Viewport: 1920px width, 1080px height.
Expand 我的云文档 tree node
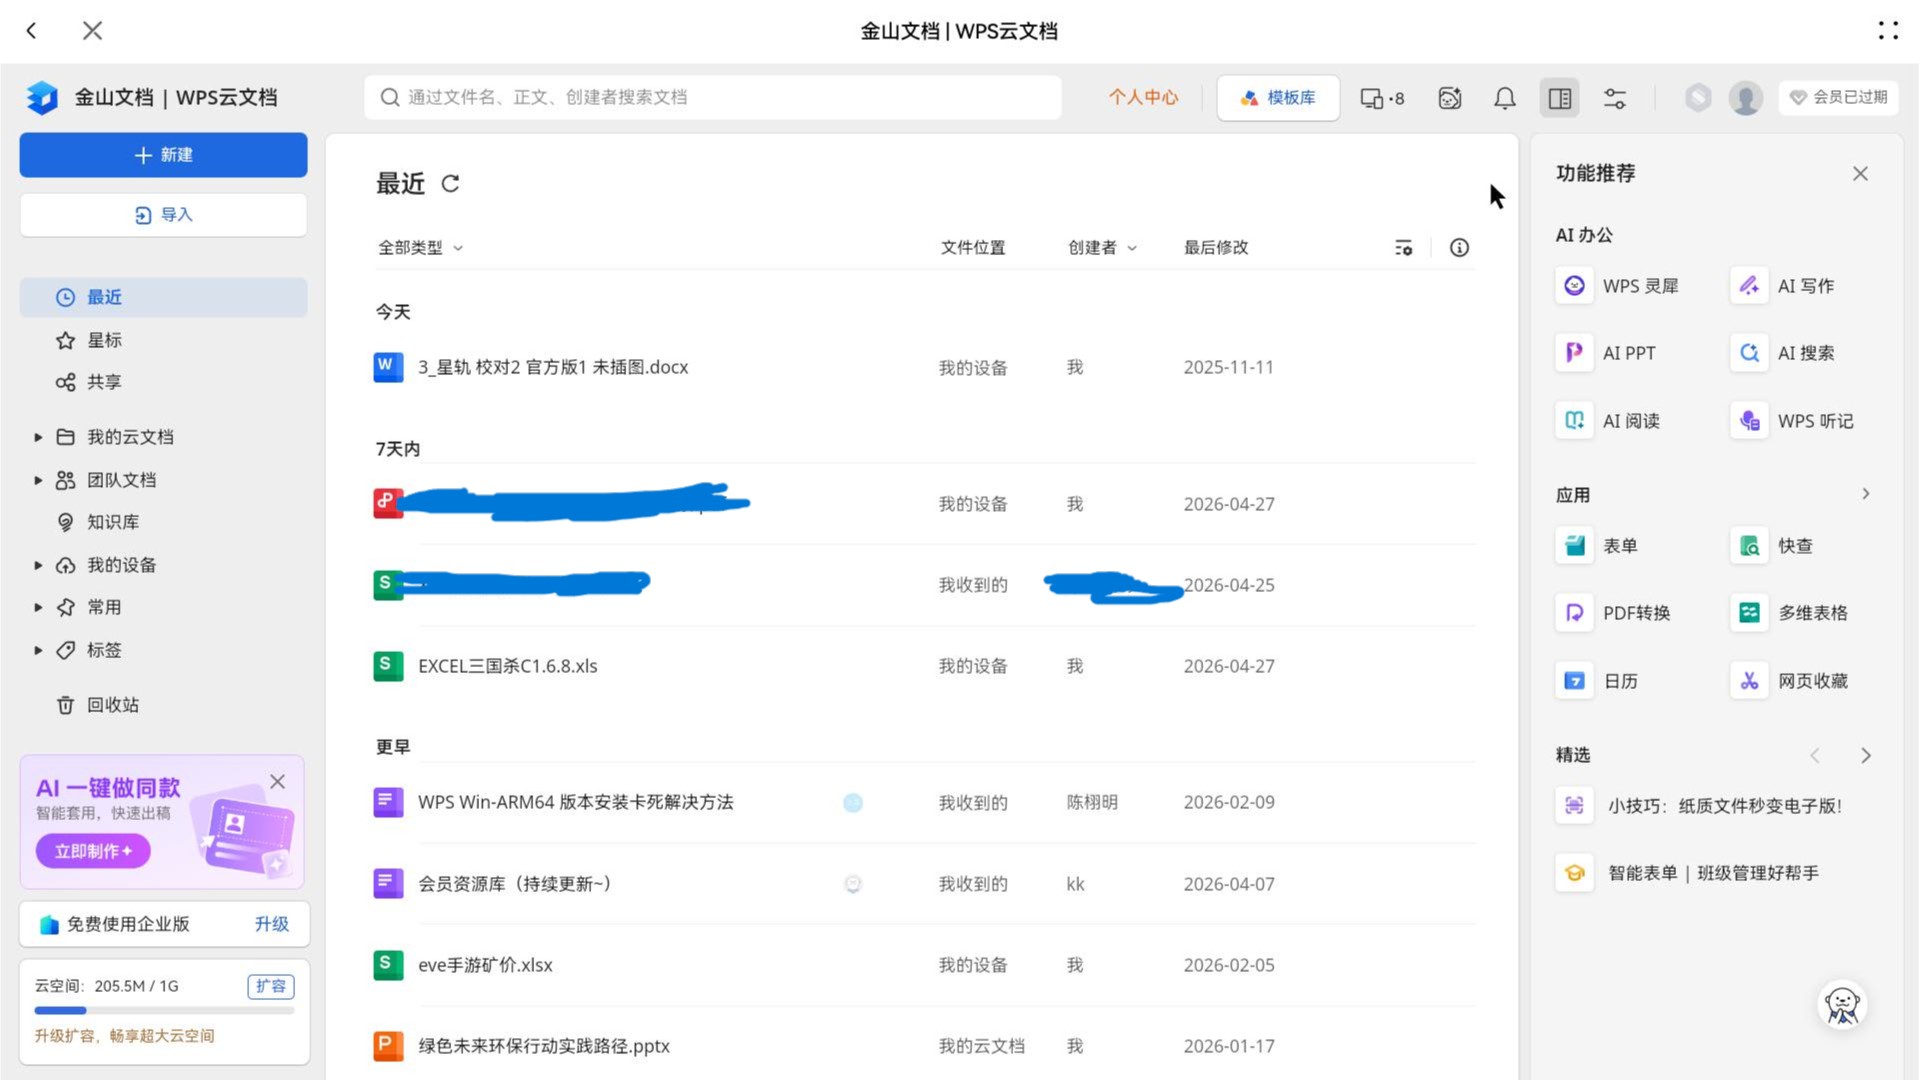38,438
